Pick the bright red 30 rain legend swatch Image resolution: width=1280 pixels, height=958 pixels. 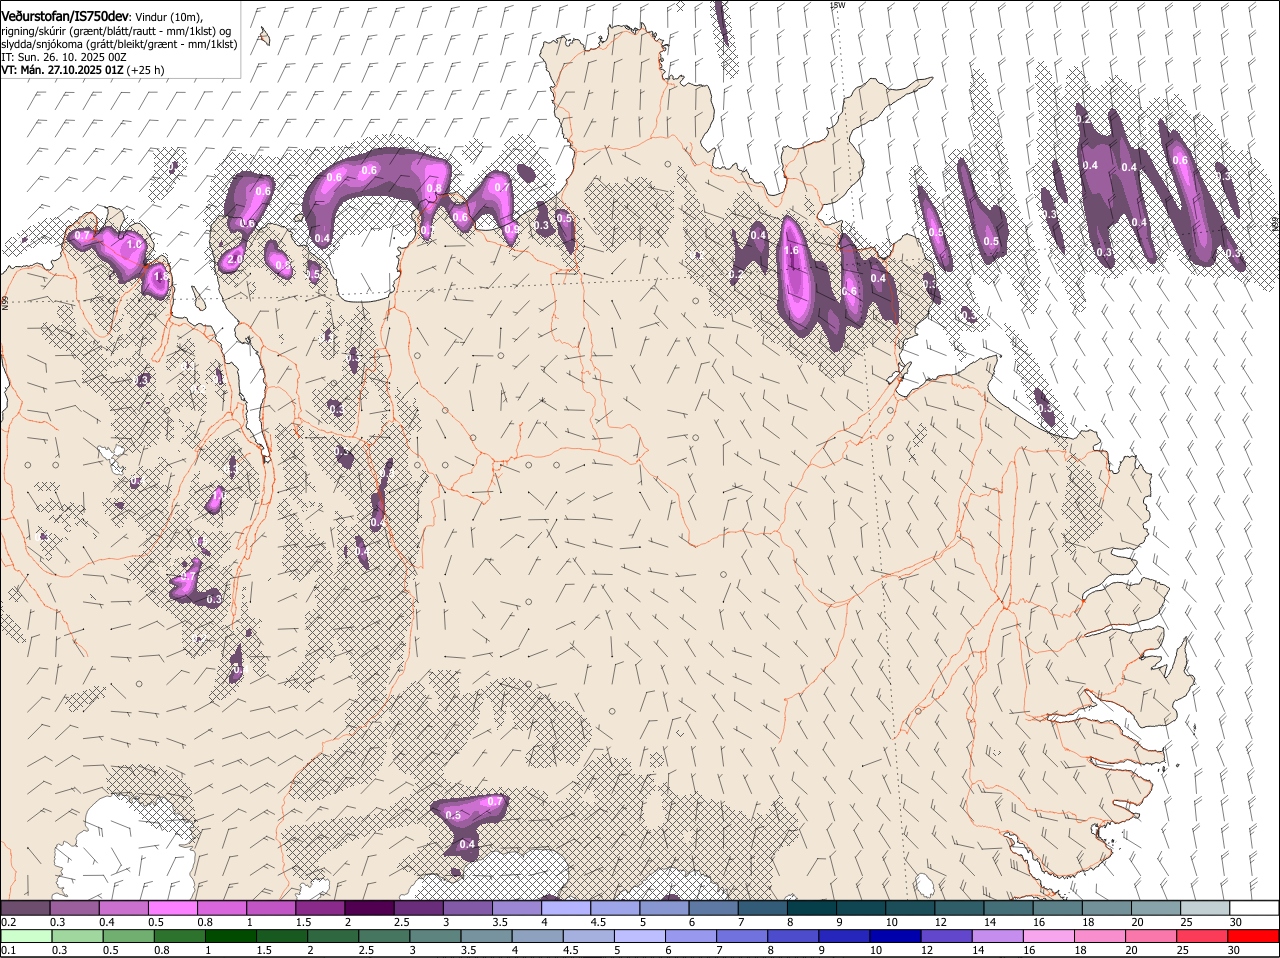coord(1254,937)
